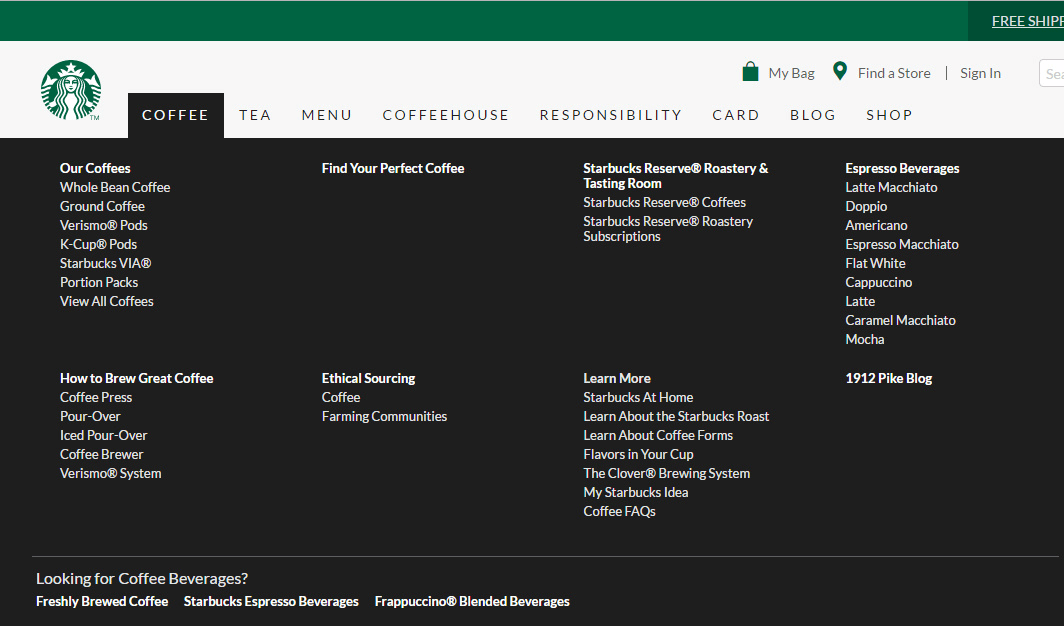Open the SHOP nav menu

pyautogui.click(x=889, y=115)
